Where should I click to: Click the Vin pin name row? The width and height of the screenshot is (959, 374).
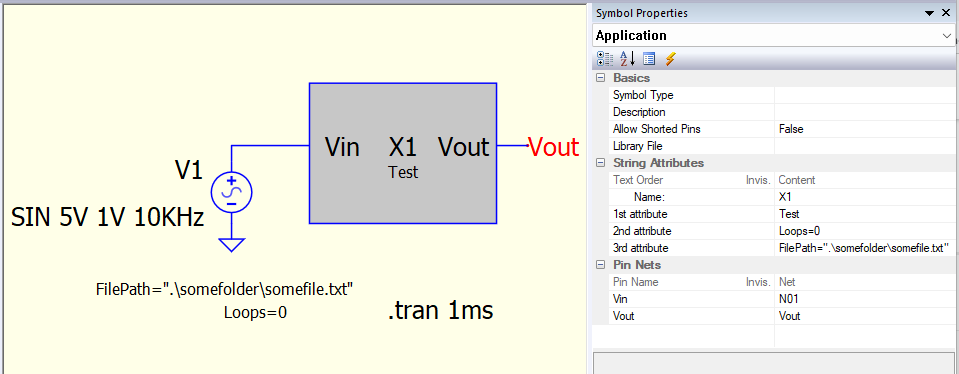[620, 299]
